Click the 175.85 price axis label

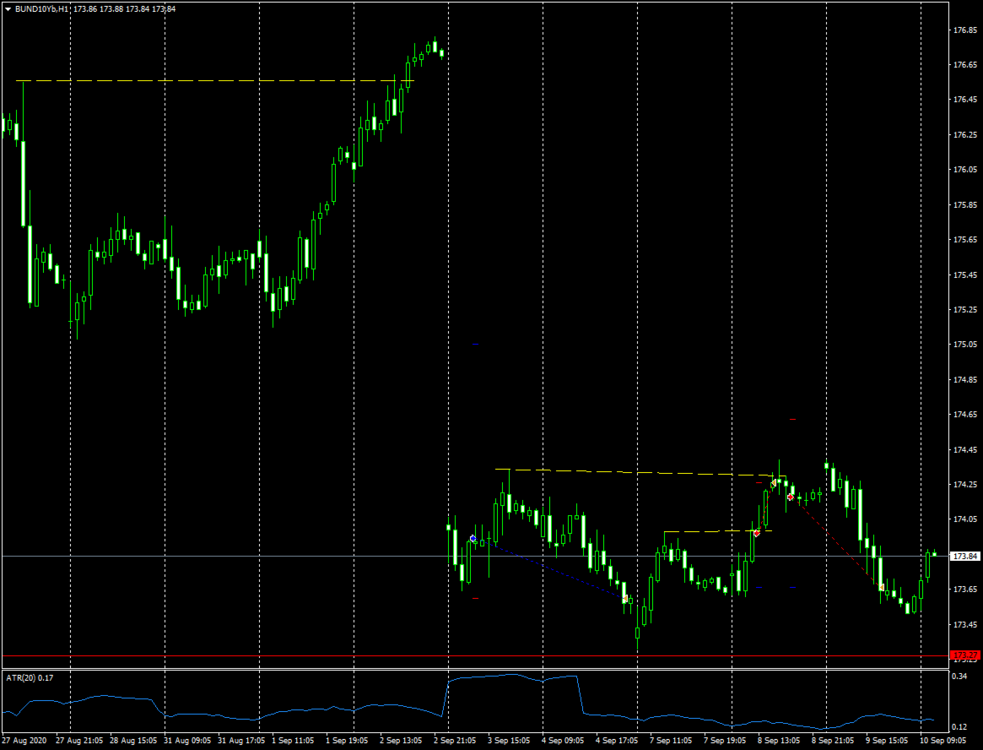[965, 205]
